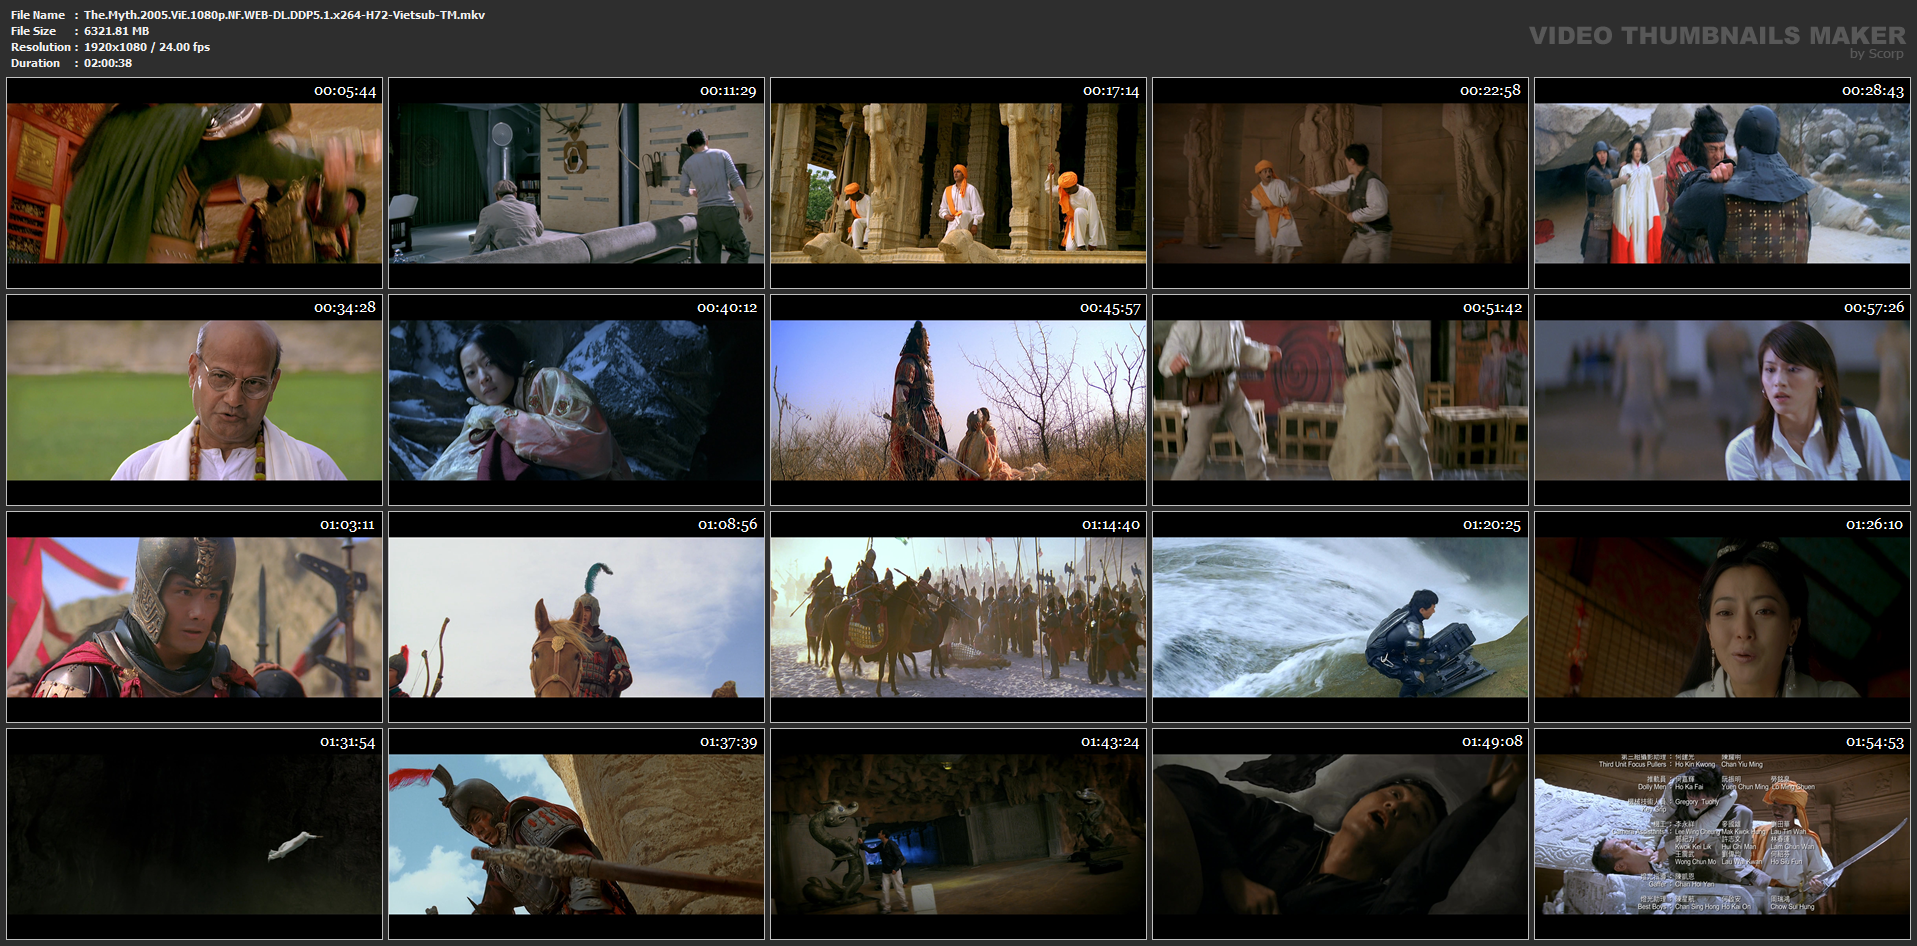Viewport: 1917px width, 946px height.
Task: Select the 00:28:43 snowy soldiers thumbnail
Action: (1723, 183)
